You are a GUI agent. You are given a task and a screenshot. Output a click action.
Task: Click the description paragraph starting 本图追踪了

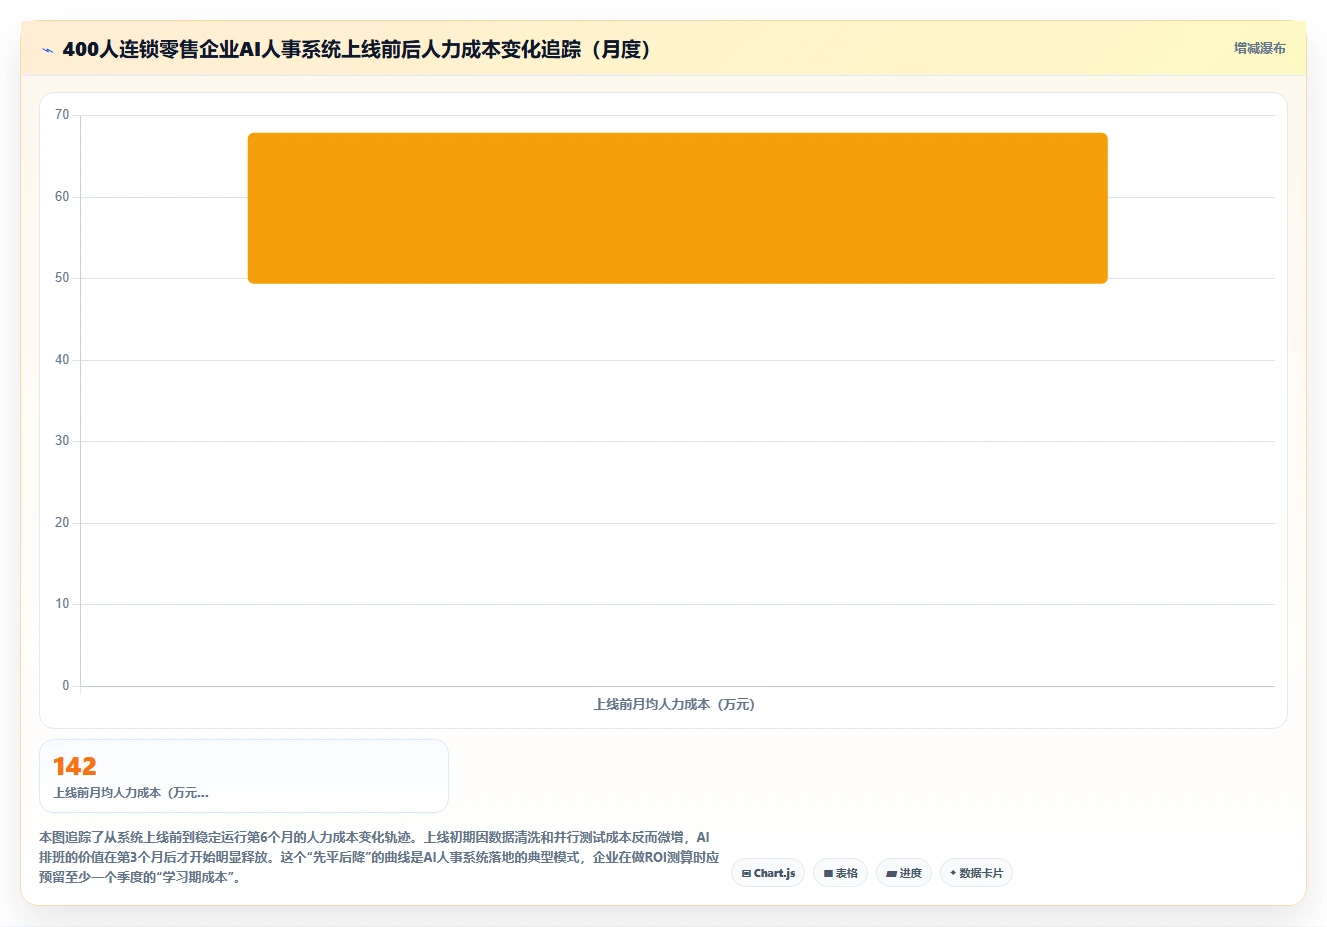pos(379,857)
